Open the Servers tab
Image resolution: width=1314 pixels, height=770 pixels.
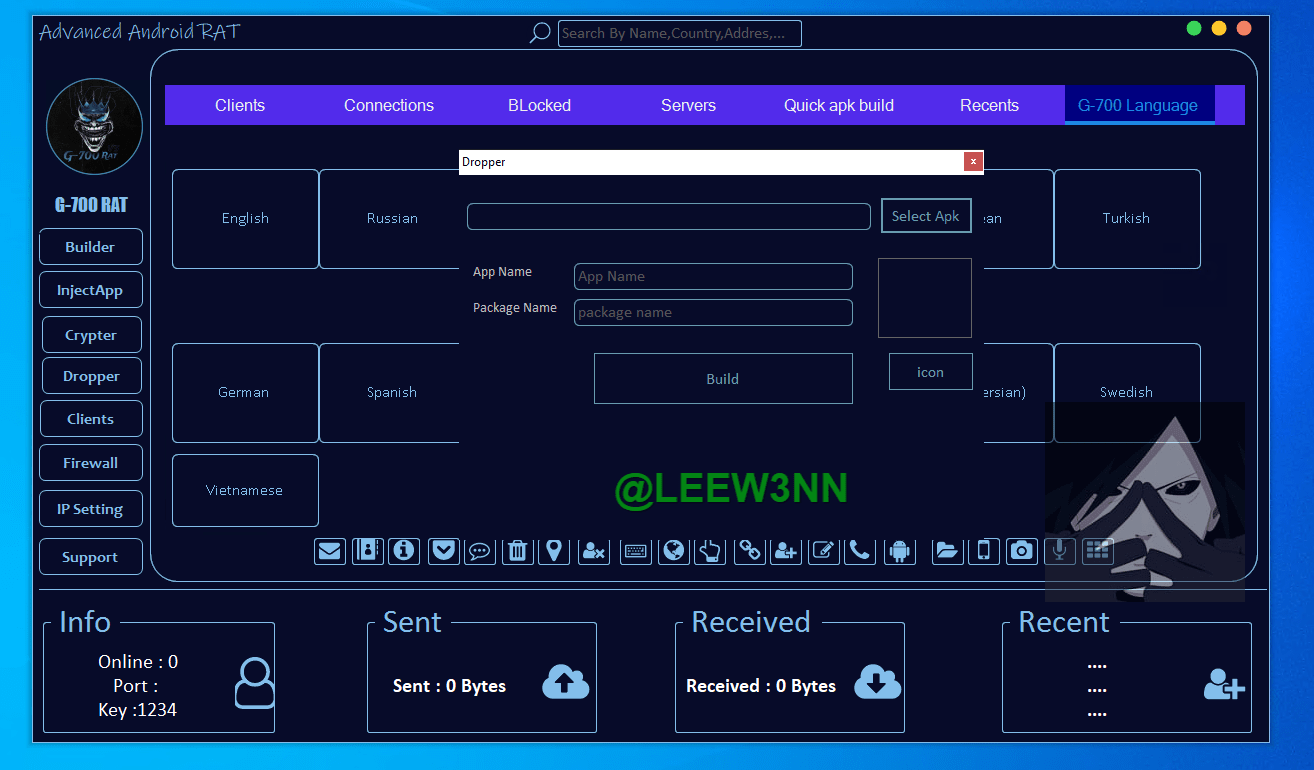pos(688,105)
